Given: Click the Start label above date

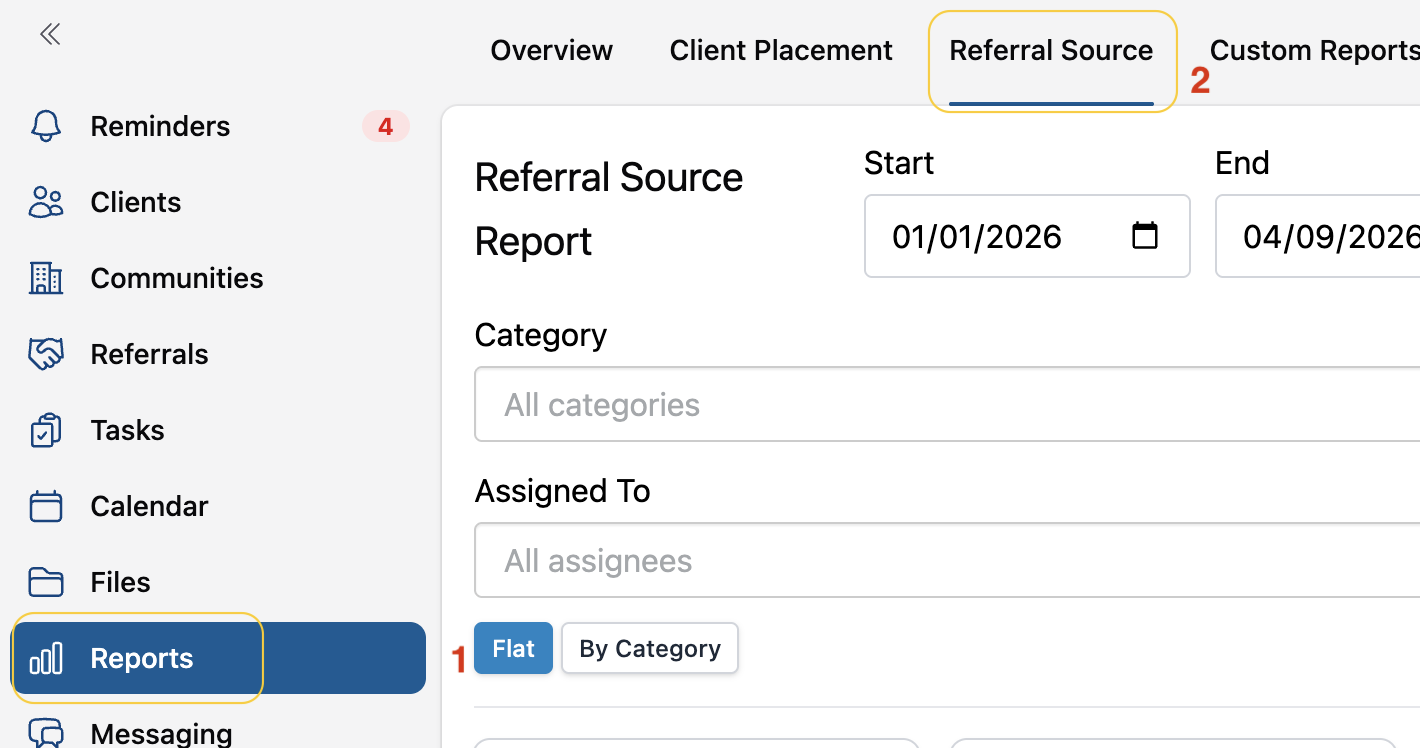Looking at the screenshot, I should (899, 163).
